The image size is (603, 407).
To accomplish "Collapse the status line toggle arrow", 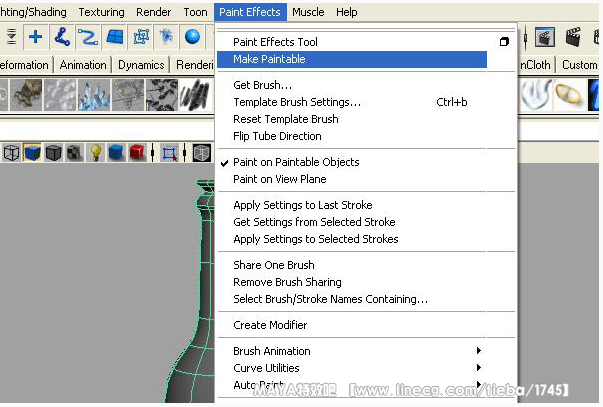I will pos(11,37).
